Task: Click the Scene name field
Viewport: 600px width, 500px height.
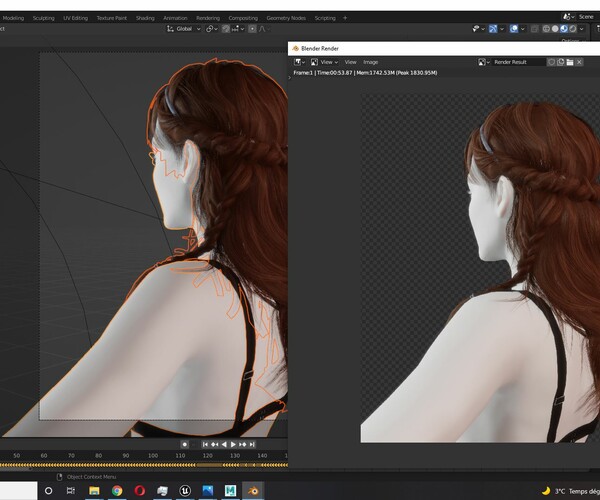Action: pos(588,17)
